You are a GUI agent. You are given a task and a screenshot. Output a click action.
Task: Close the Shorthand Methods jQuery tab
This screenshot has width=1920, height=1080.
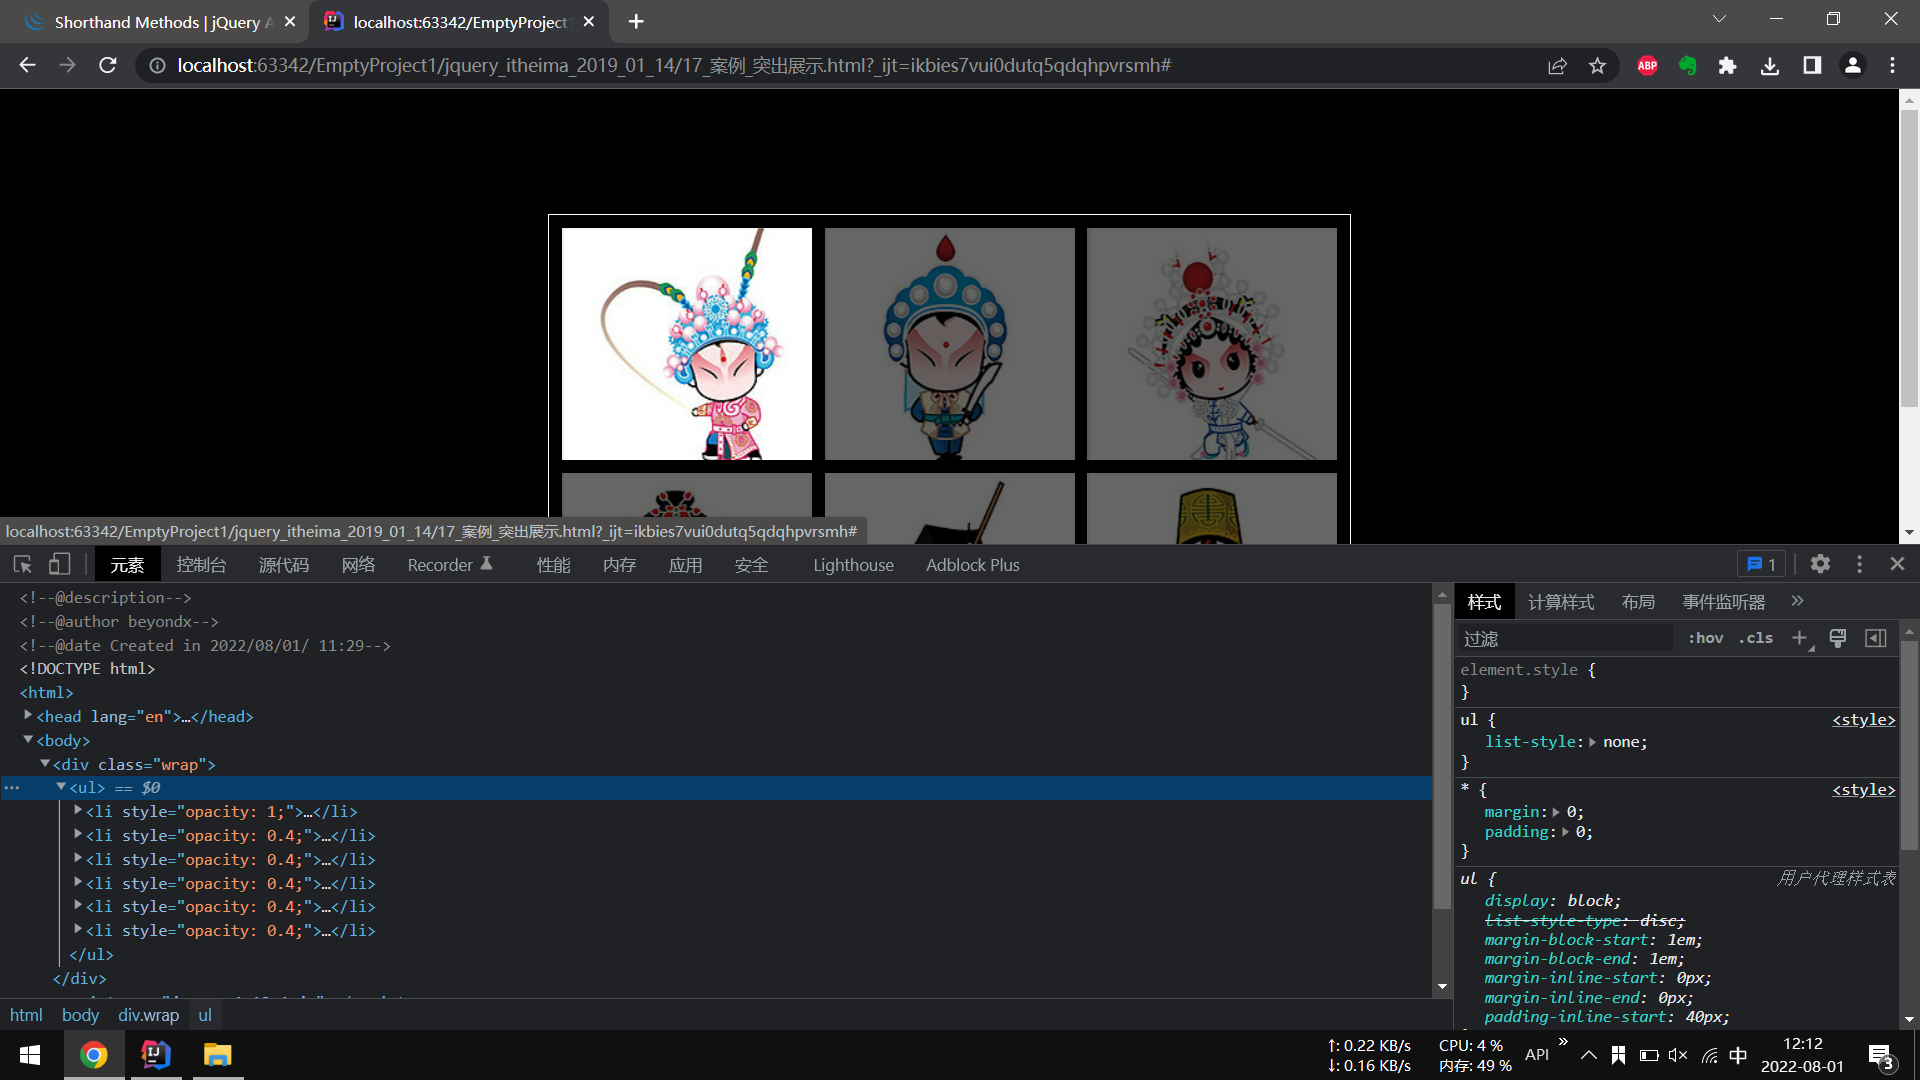[290, 21]
